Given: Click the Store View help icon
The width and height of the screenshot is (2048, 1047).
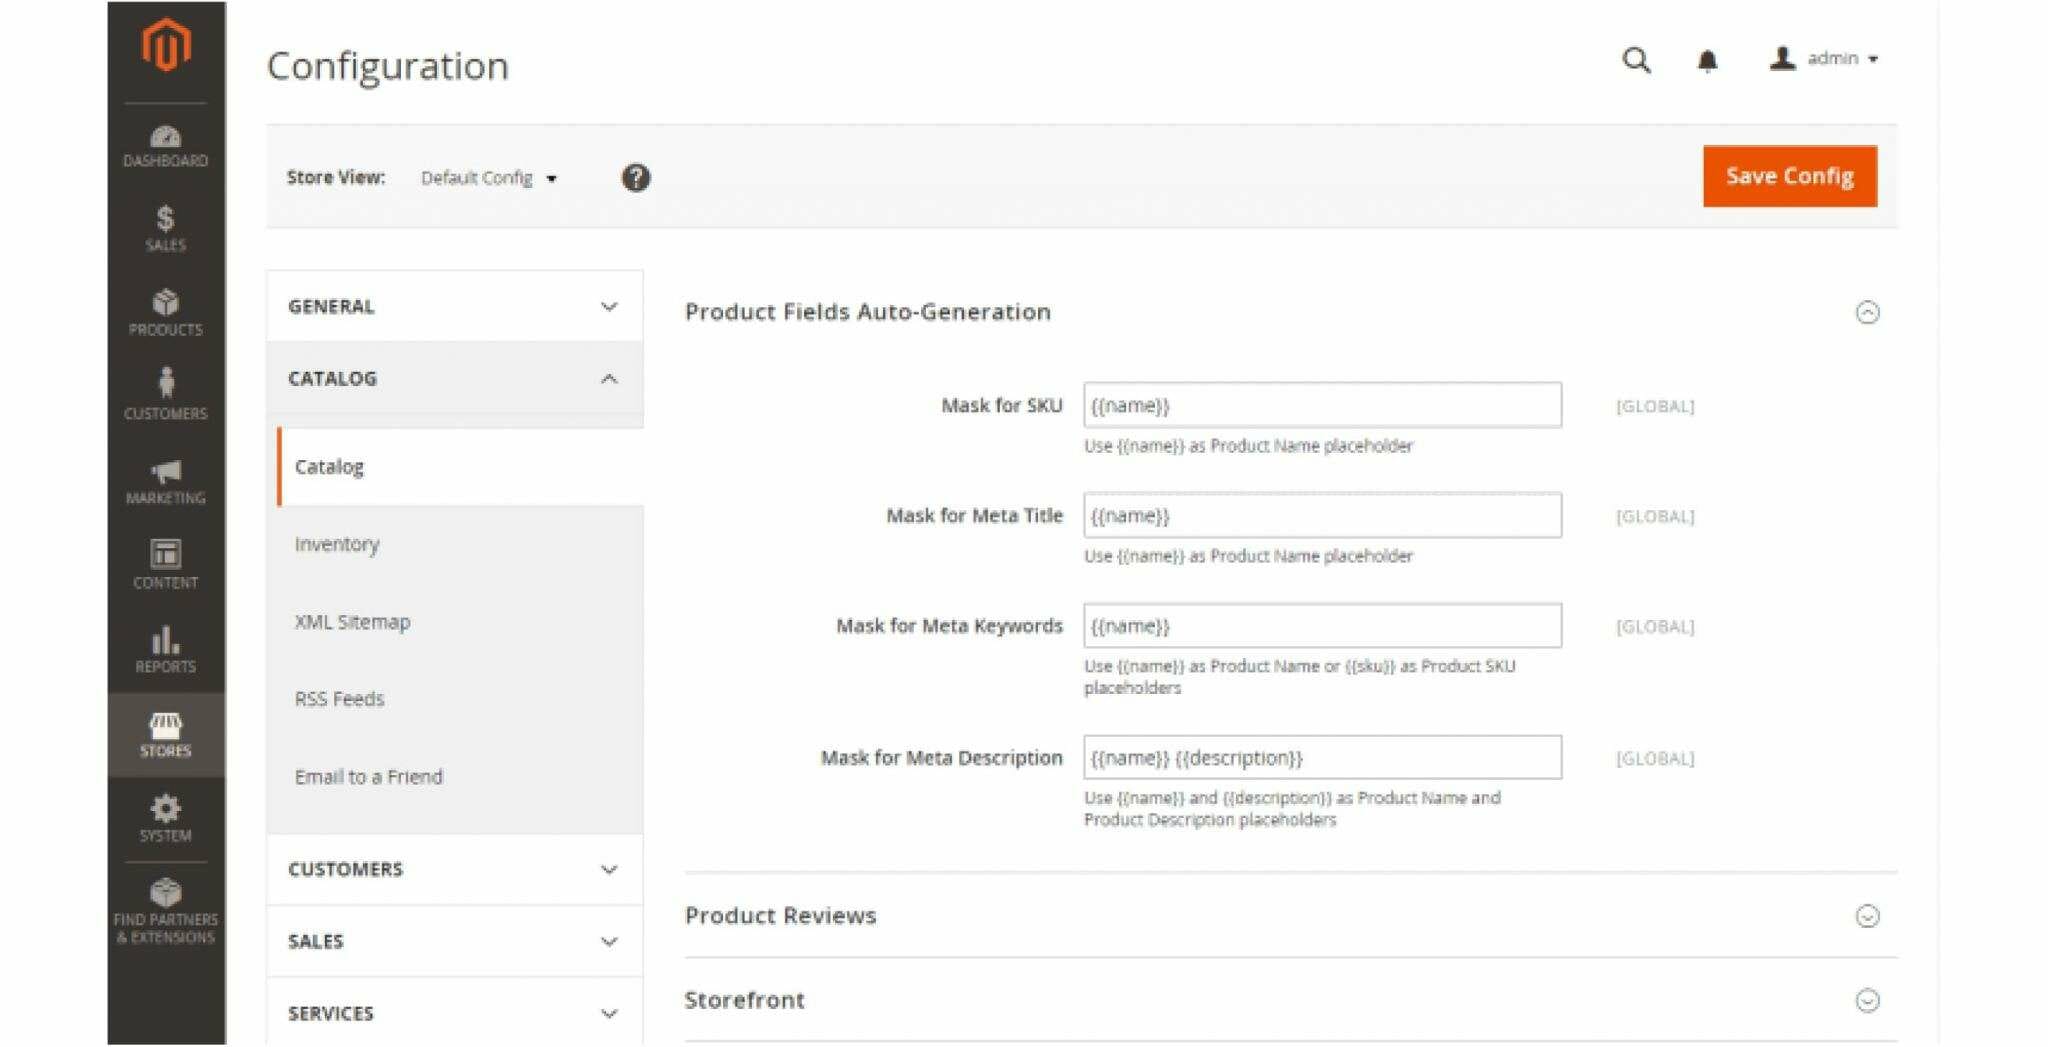Looking at the screenshot, I should [x=636, y=178].
